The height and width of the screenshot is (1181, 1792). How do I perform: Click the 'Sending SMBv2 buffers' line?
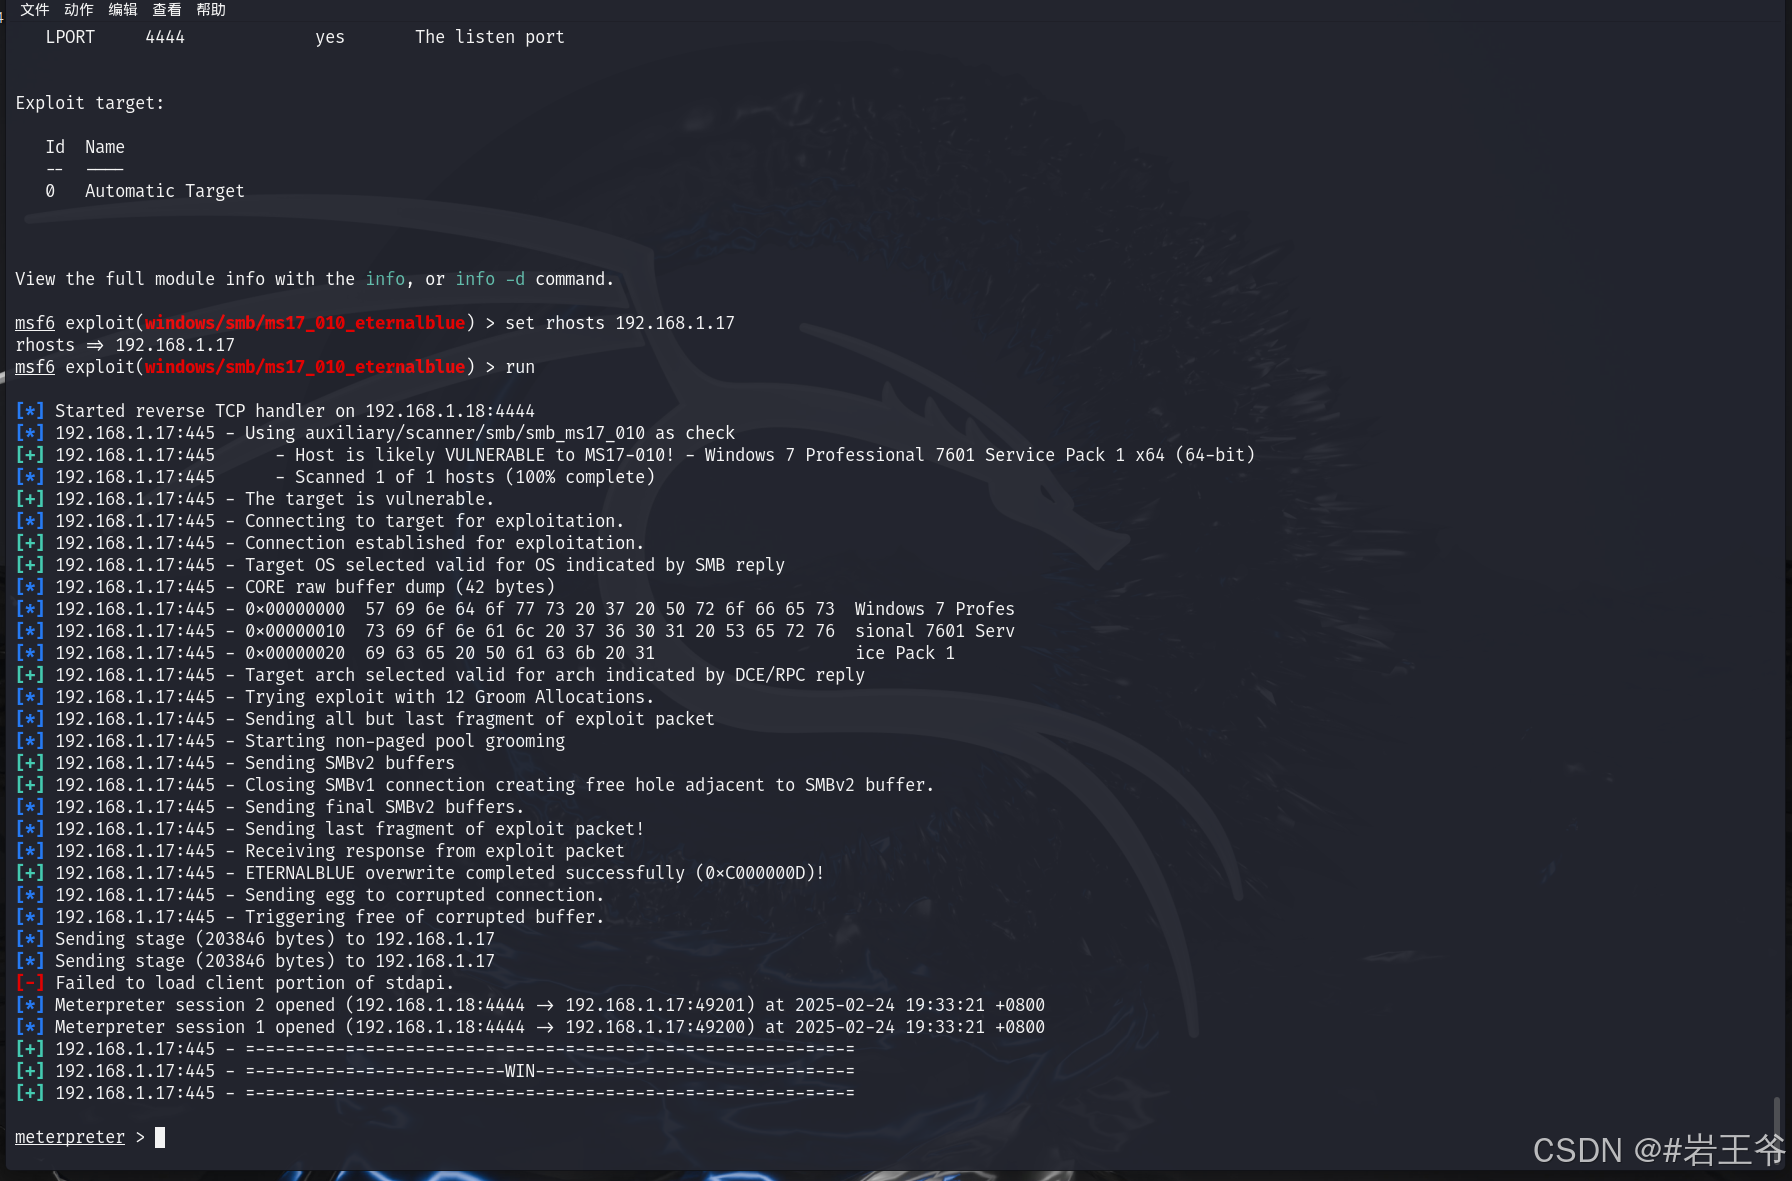(x=235, y=763)
